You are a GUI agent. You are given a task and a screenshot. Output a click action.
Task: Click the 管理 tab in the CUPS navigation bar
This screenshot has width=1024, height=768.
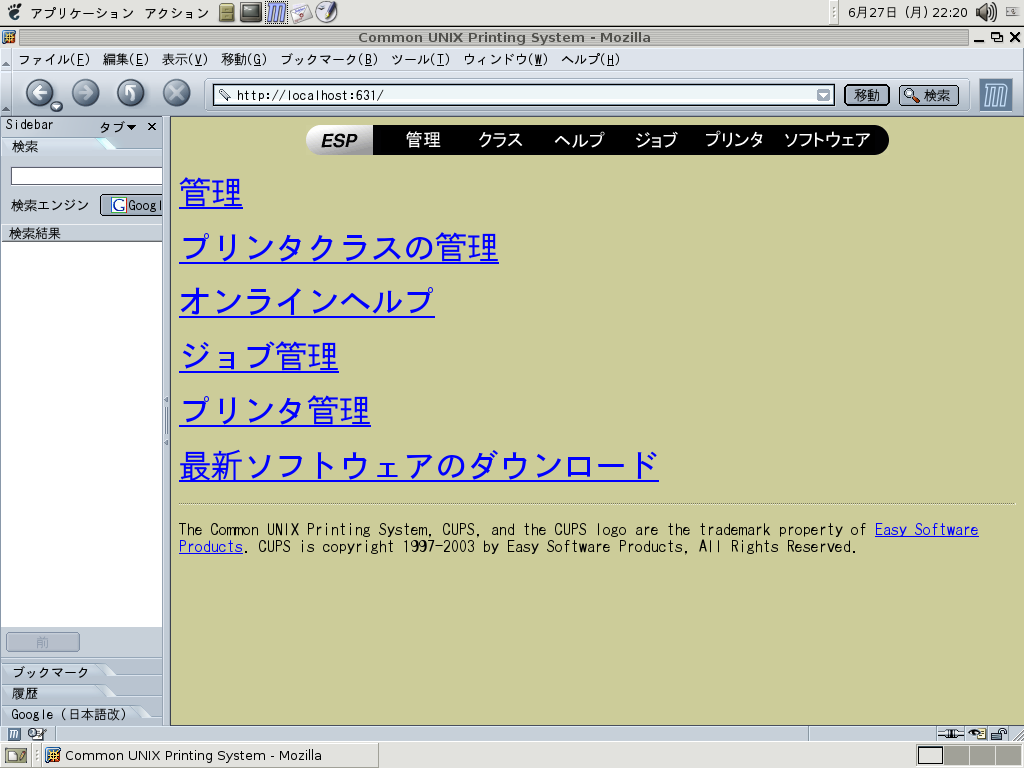pos(423,140)
